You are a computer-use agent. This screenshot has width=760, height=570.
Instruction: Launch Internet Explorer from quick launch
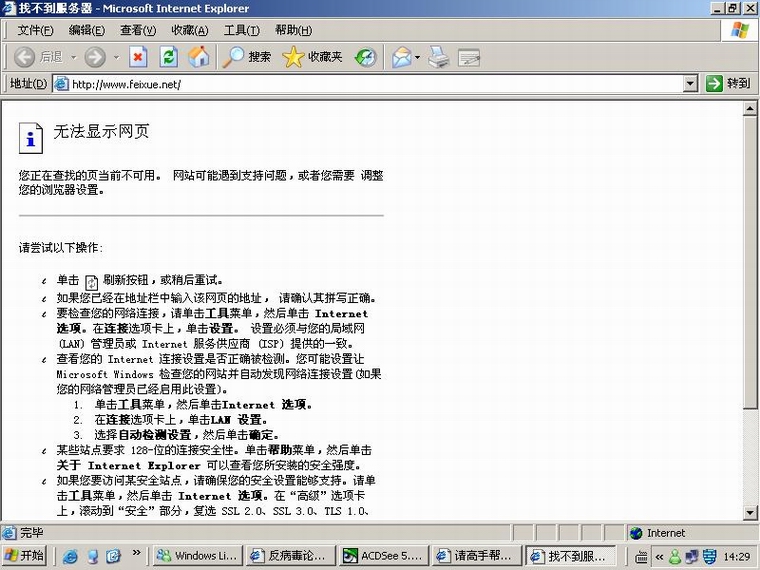[x=70, y=556]
